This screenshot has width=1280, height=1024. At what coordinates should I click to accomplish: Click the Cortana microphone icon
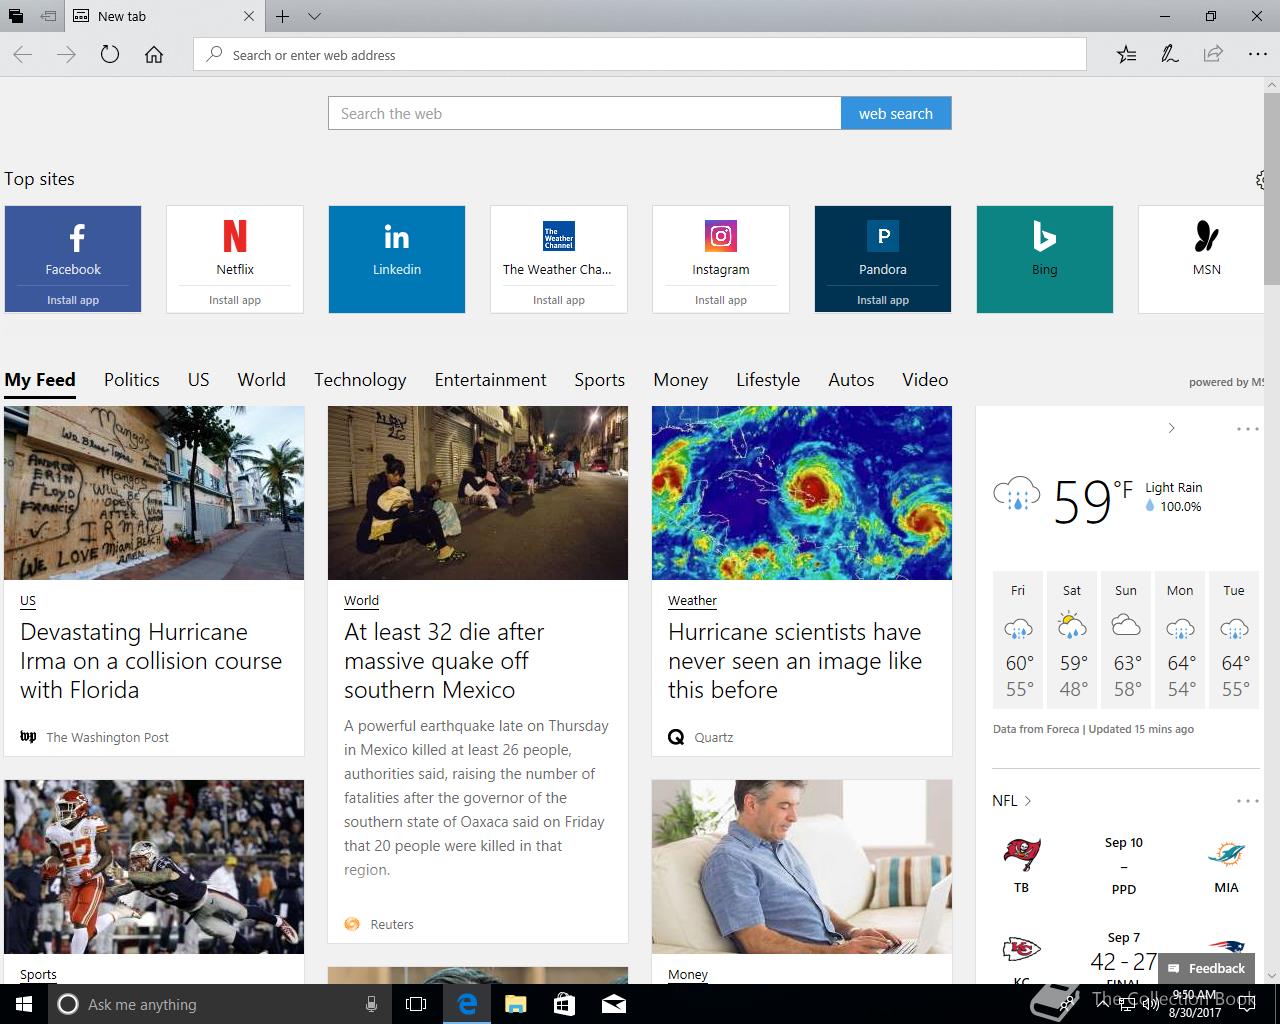(371, 1004)
